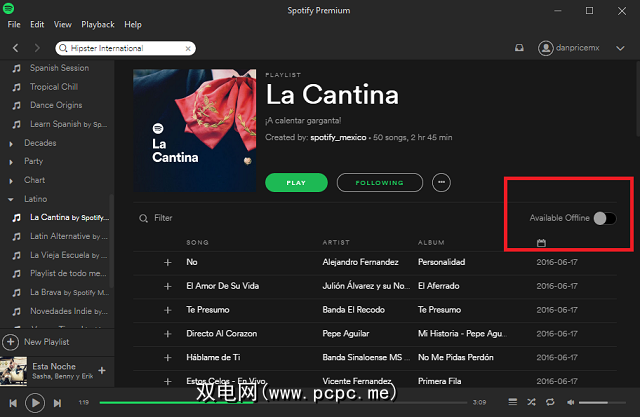This screenshot has height=417, width=640.
Task: Select Learn Spanish playlist
Action: [69, 124]
